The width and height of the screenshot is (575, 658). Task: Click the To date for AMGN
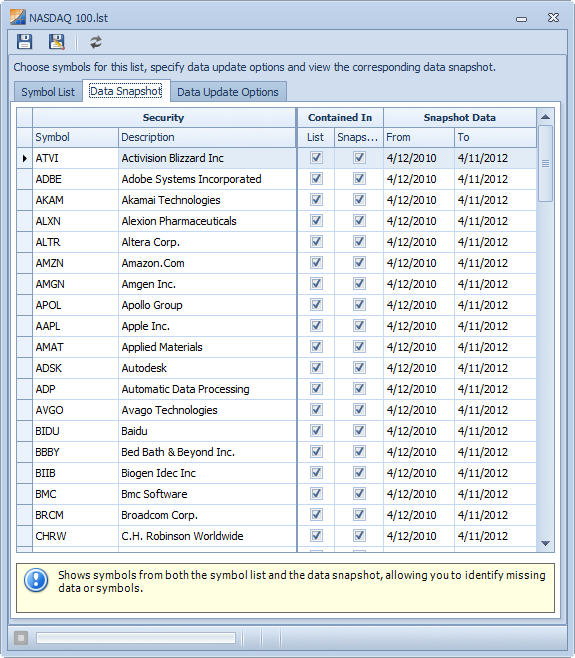pyautogui.click(x=495, y=284)
